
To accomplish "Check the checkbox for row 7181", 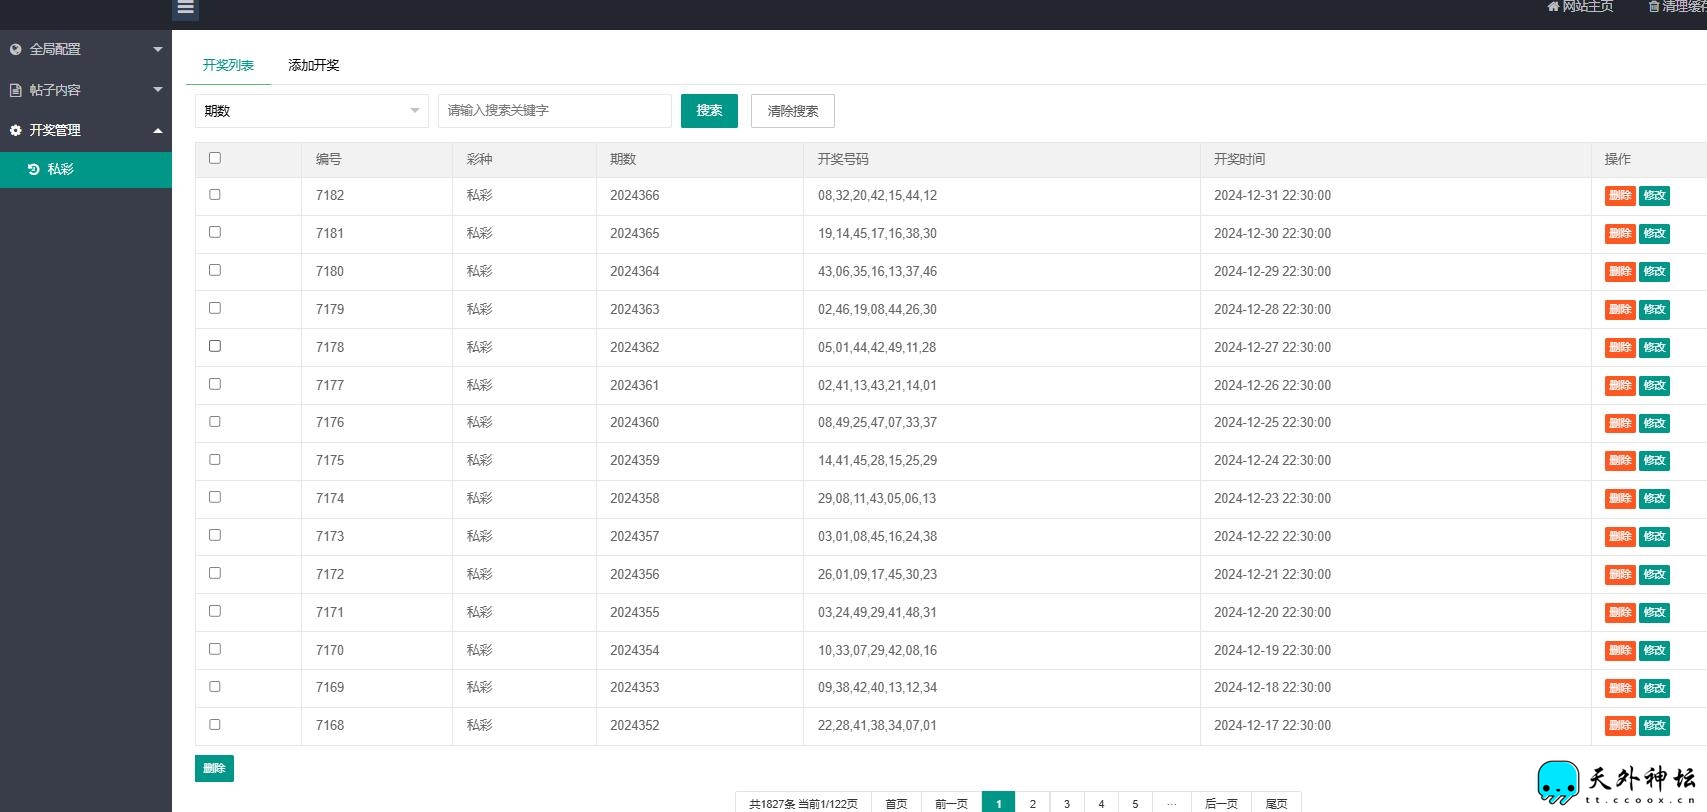I will [215, 232].
